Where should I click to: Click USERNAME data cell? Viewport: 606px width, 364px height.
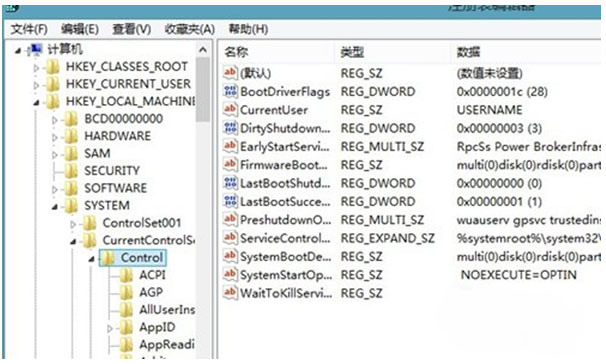pos(489,110)
